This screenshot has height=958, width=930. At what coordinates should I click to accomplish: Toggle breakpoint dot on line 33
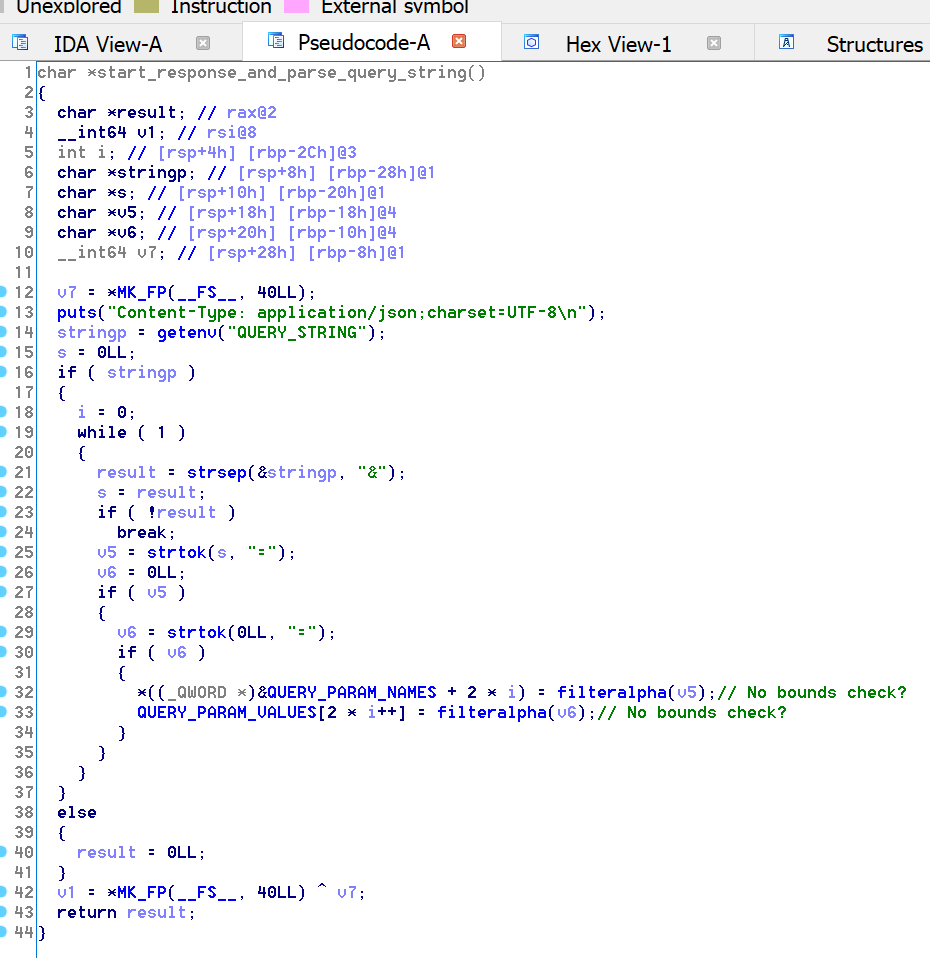[2, 712]
